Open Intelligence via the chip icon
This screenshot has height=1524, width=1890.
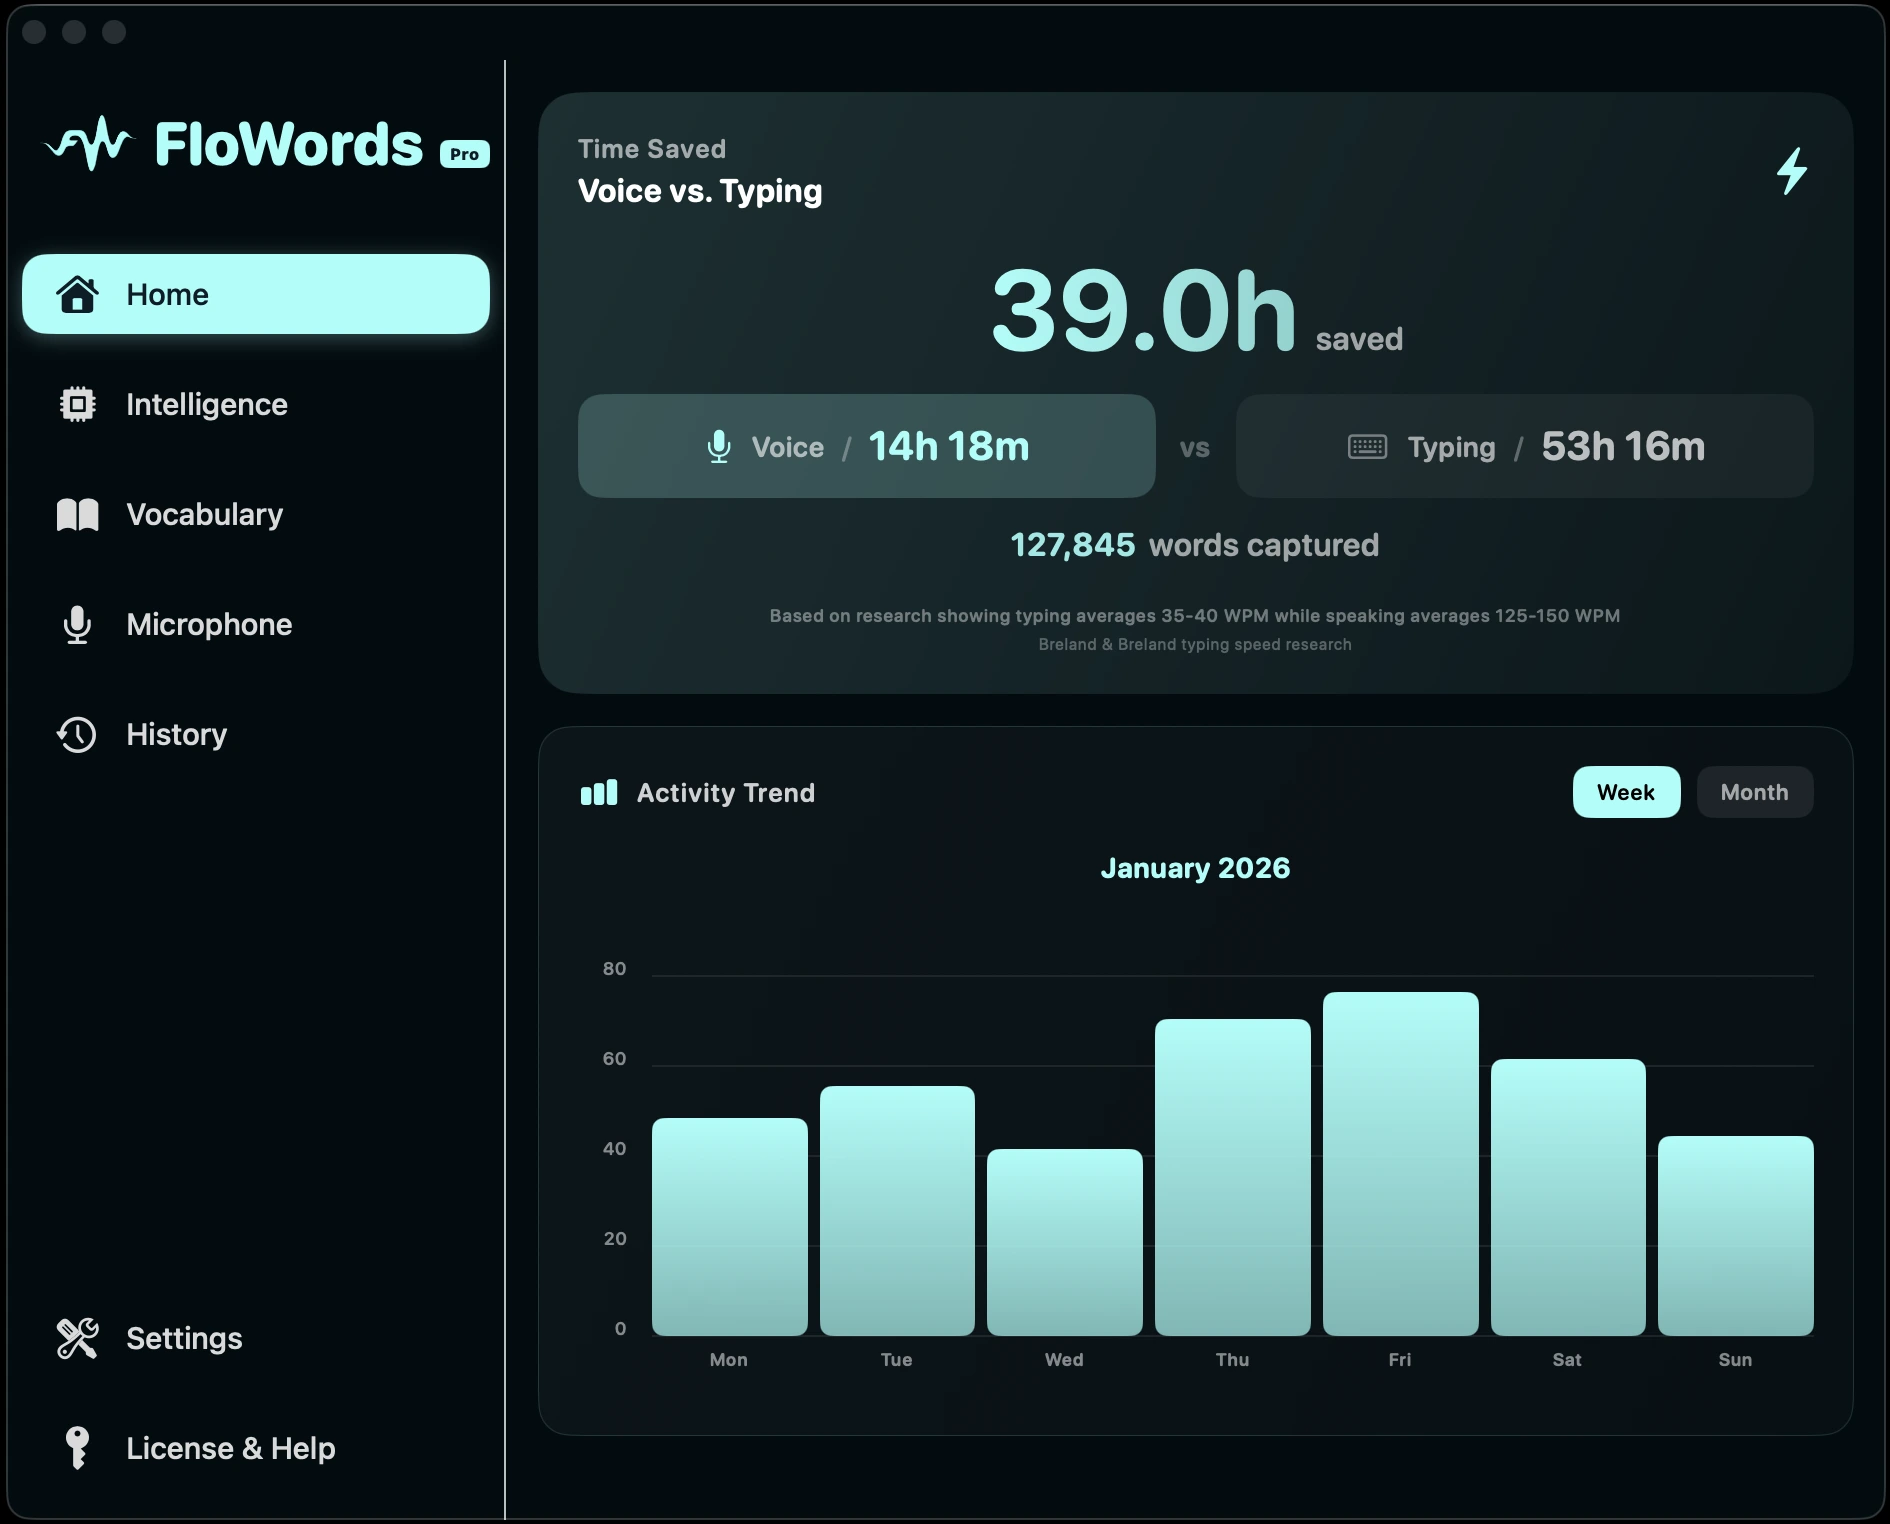pyautogui.click(x=78, y=404)
